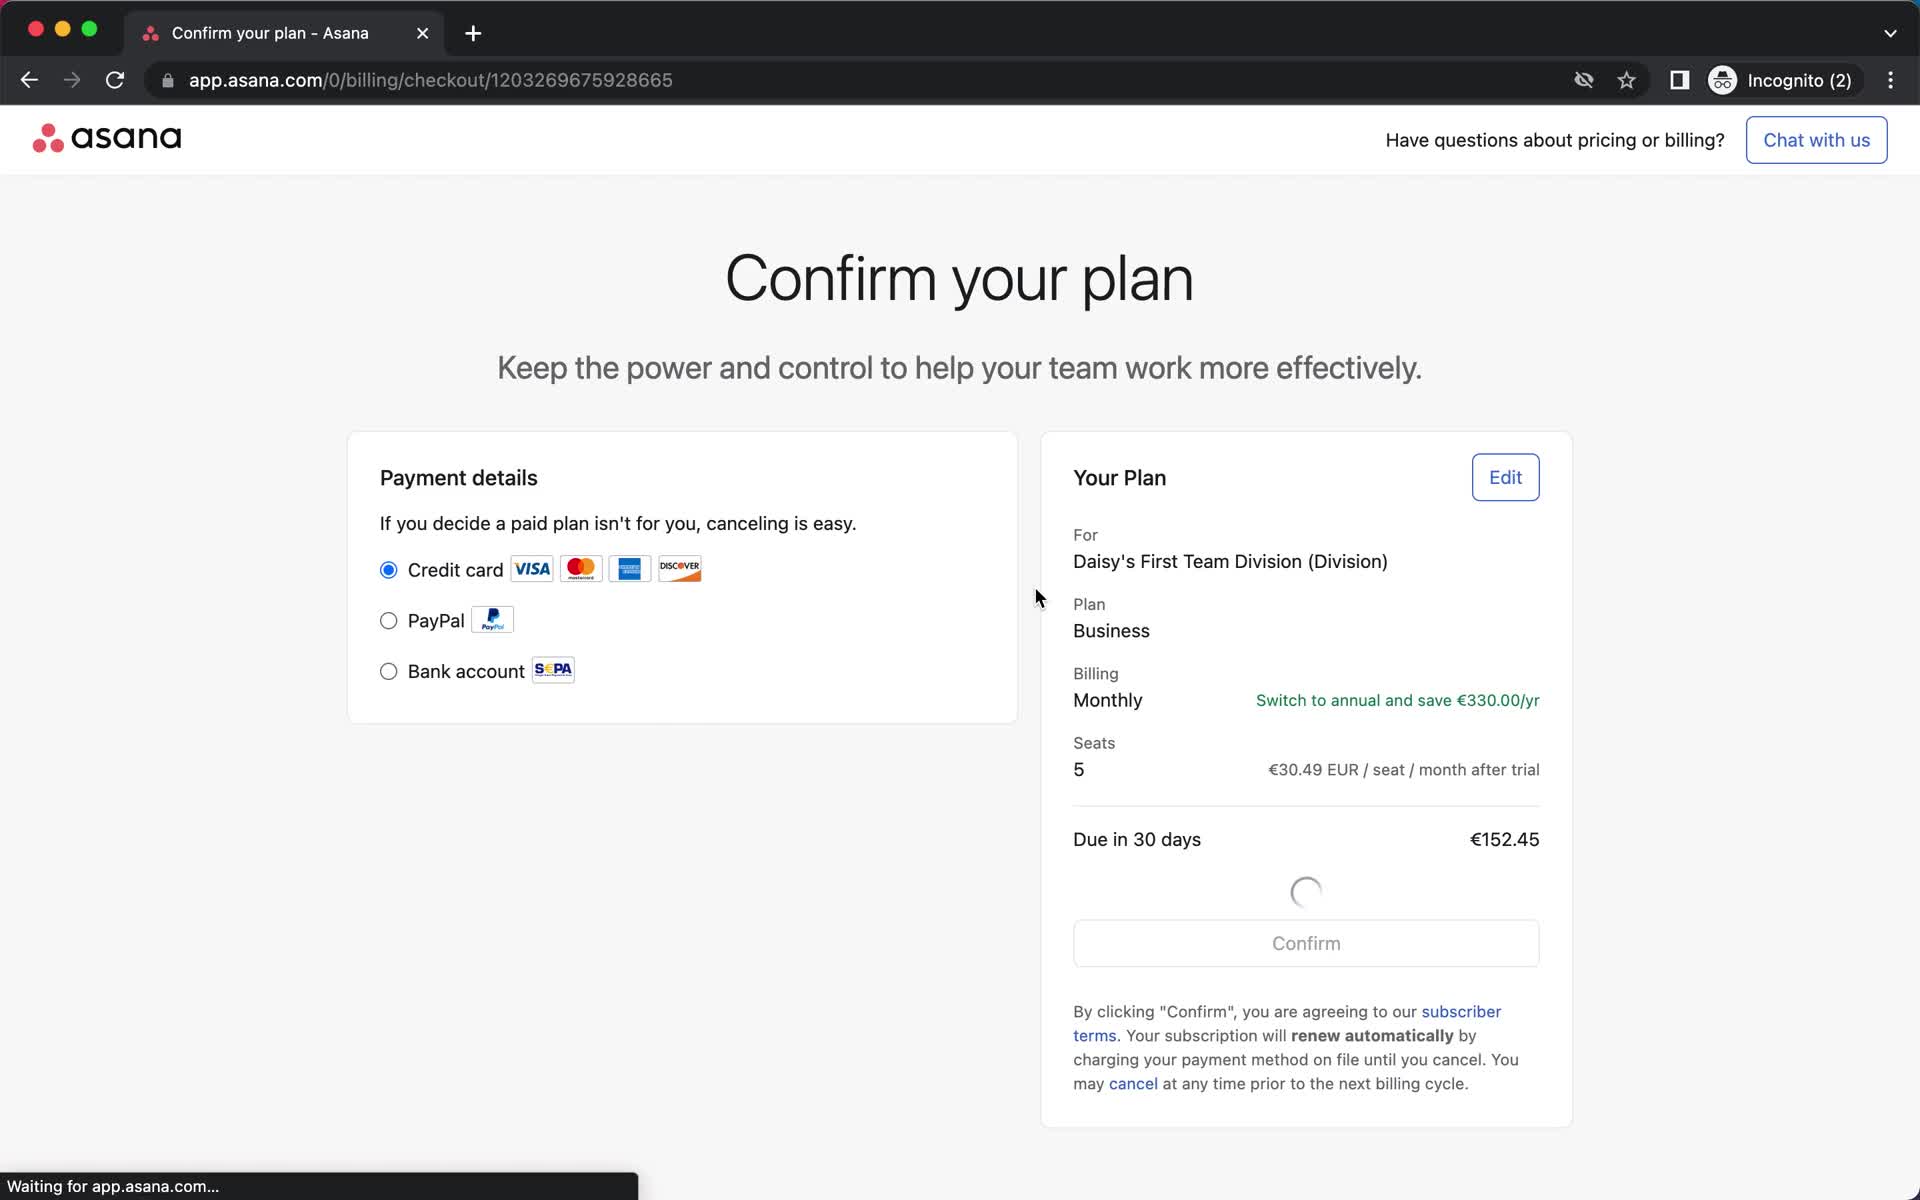1920x1200 pixels.
Task: Click the lock icon in address bar
Action: 168,80
